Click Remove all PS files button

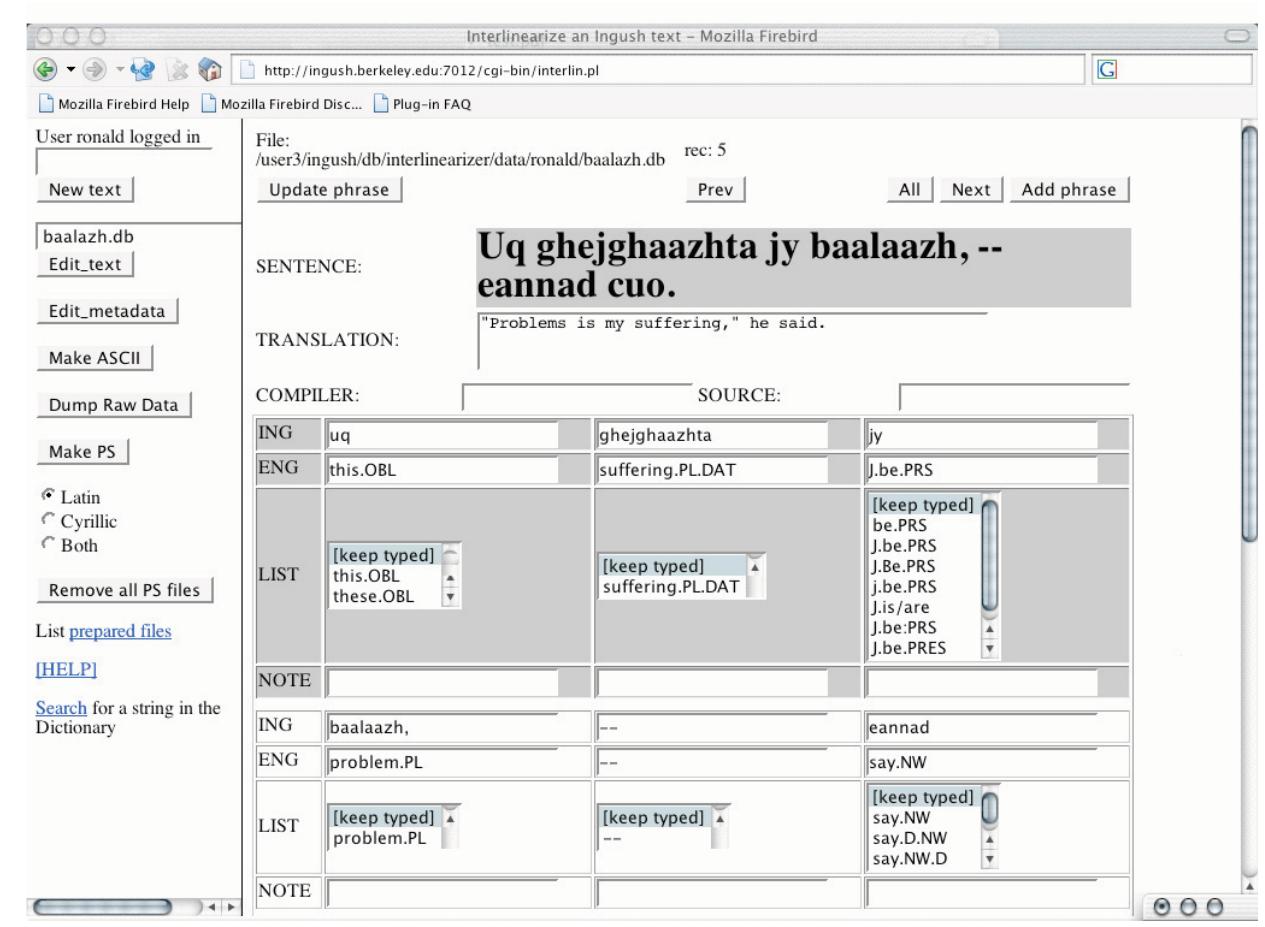[x=126, y=590]
